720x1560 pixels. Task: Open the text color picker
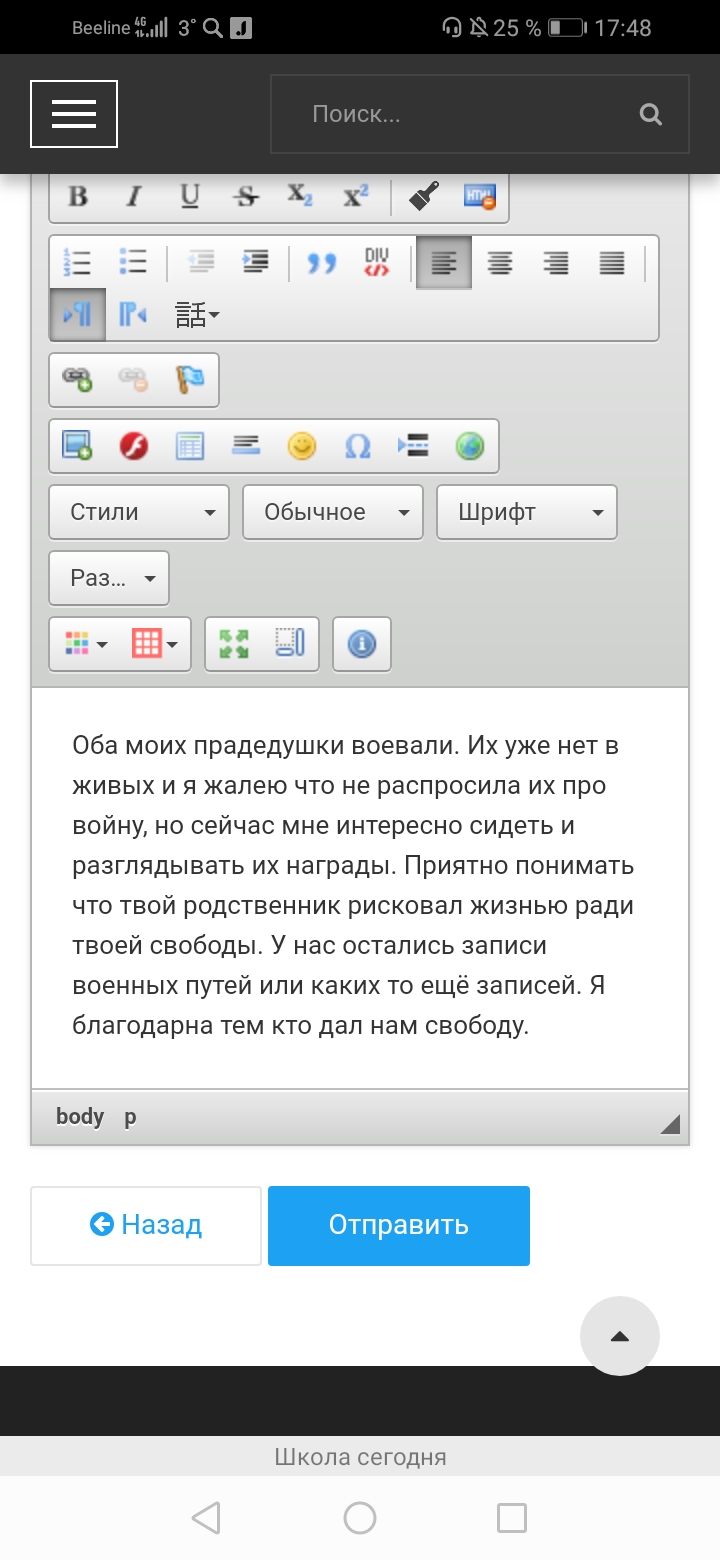87,644
